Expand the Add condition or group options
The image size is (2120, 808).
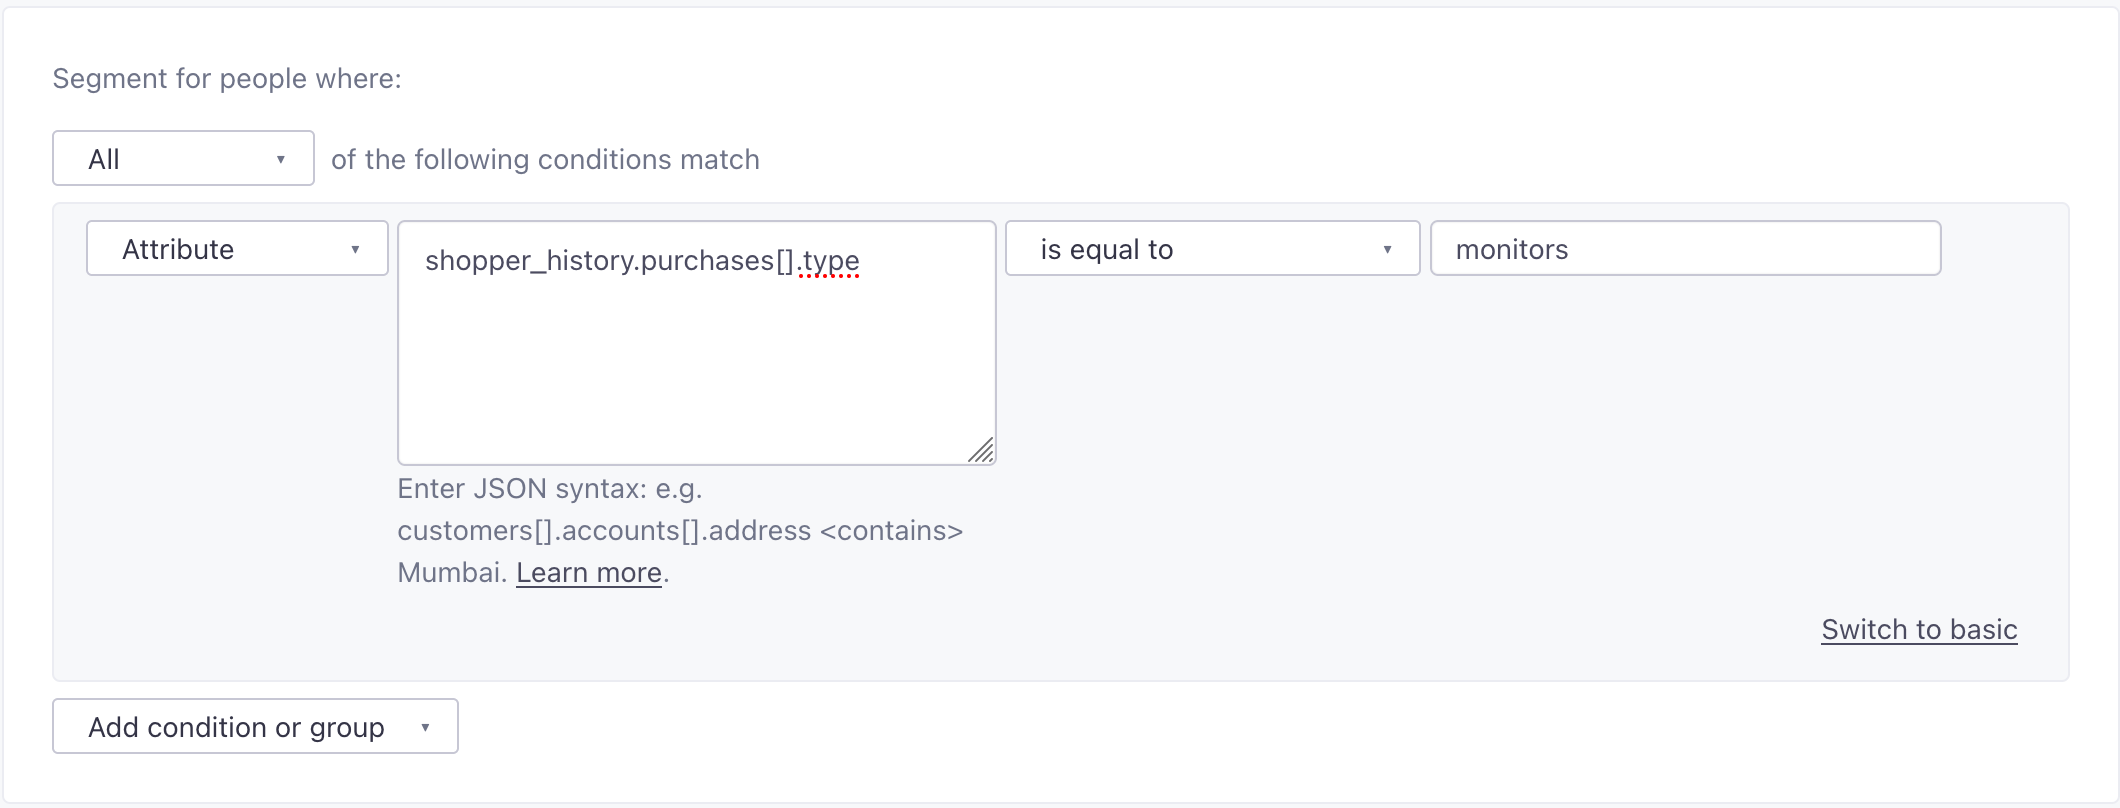[x=254, y=727]
